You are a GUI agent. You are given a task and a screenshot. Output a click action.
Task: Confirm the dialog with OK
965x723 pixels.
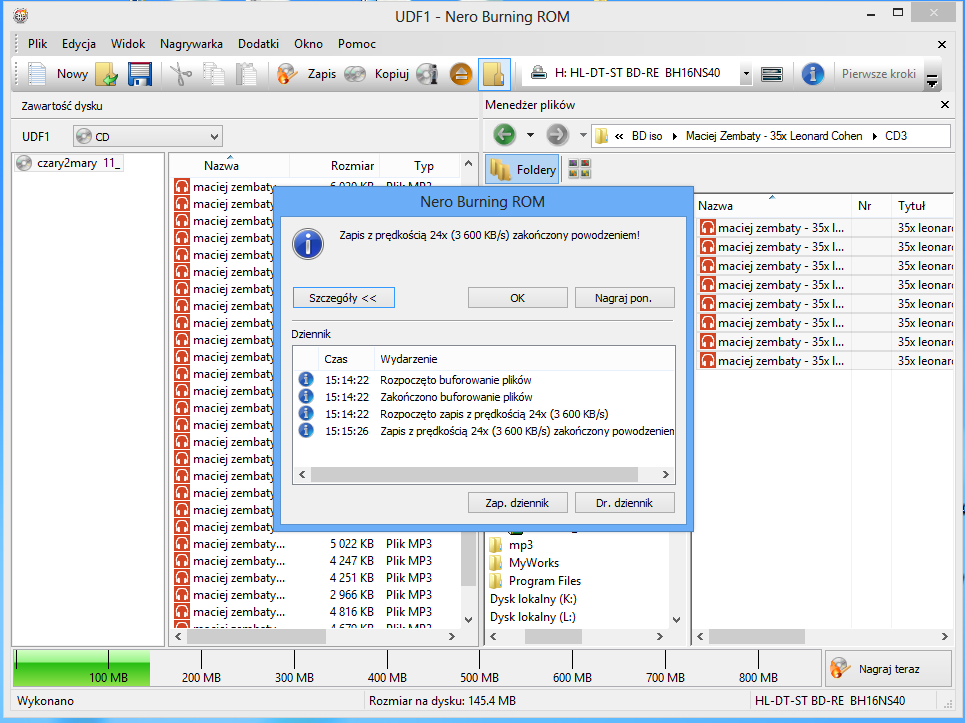(x=518, y=298)
